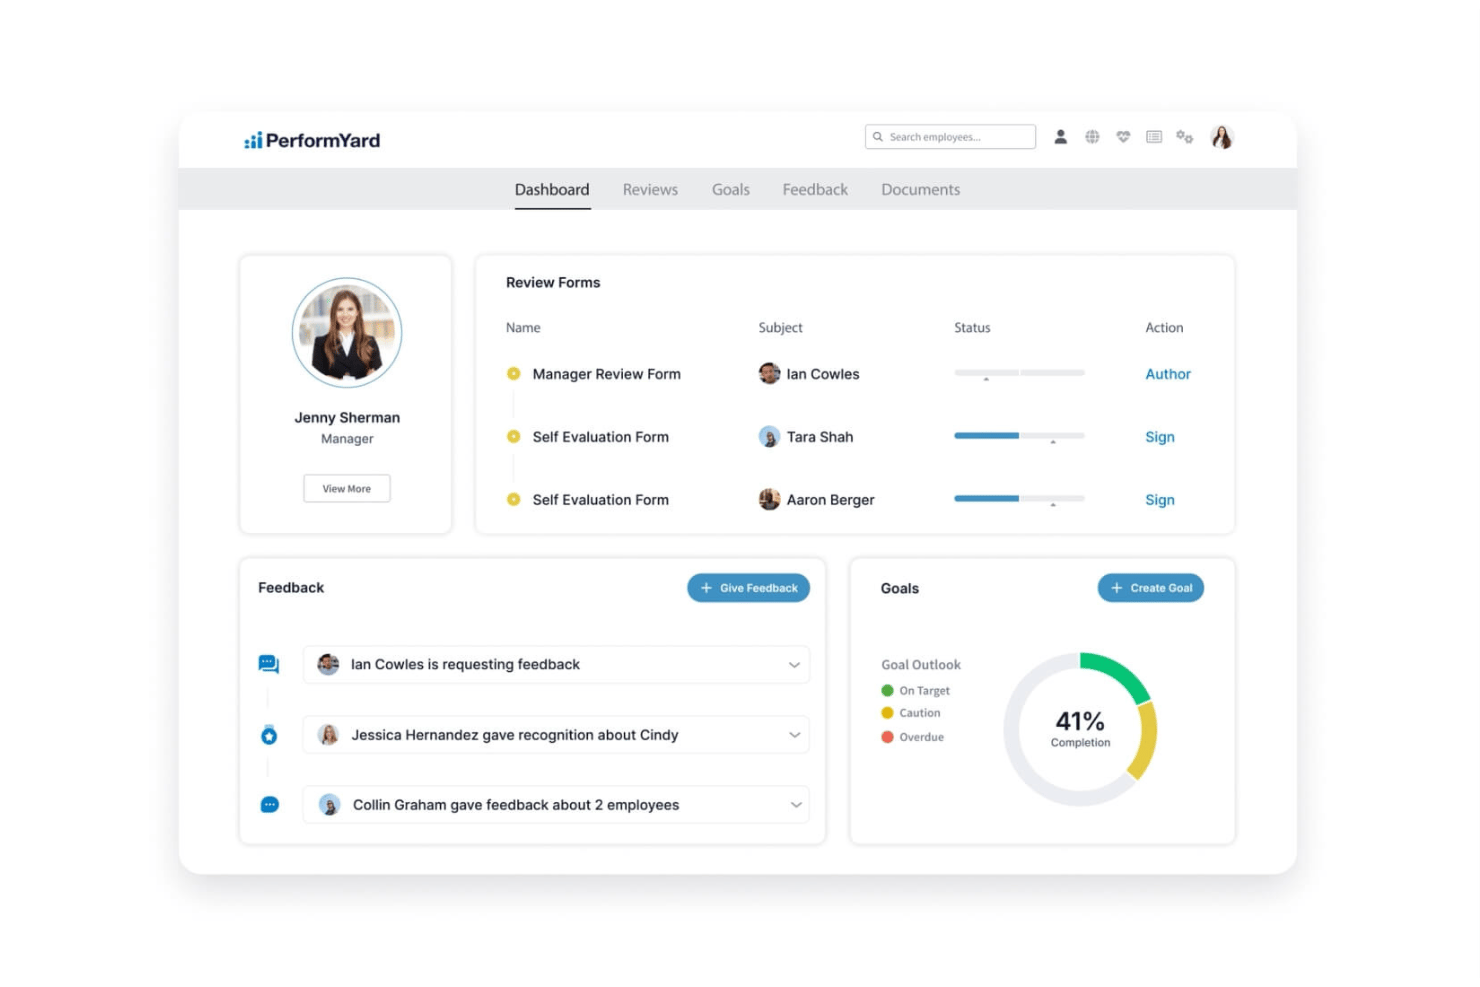Switch to the Dashboard tab
Image resolution: width=1480 pixels, height=987 pixels.
coord(552,189)
